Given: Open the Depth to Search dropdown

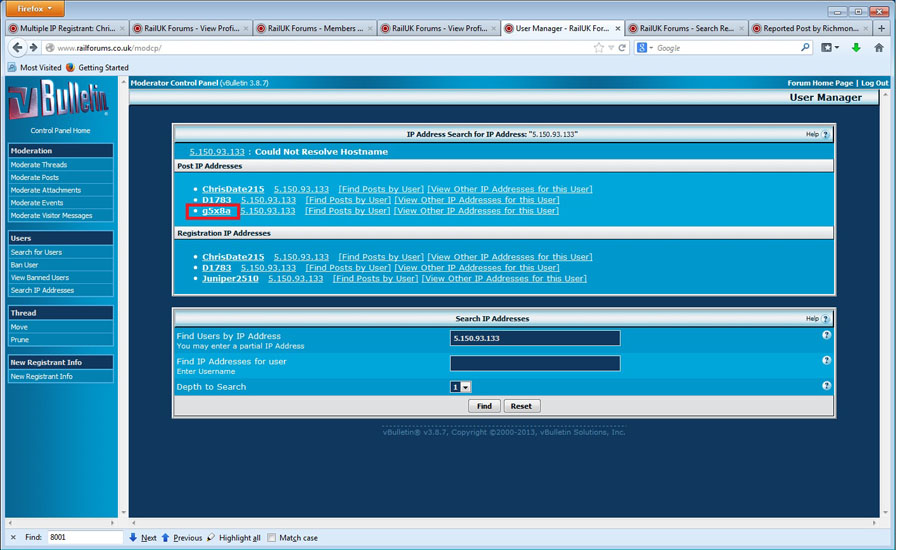Looking at the screenshot, I should click(x=460, y=387).
